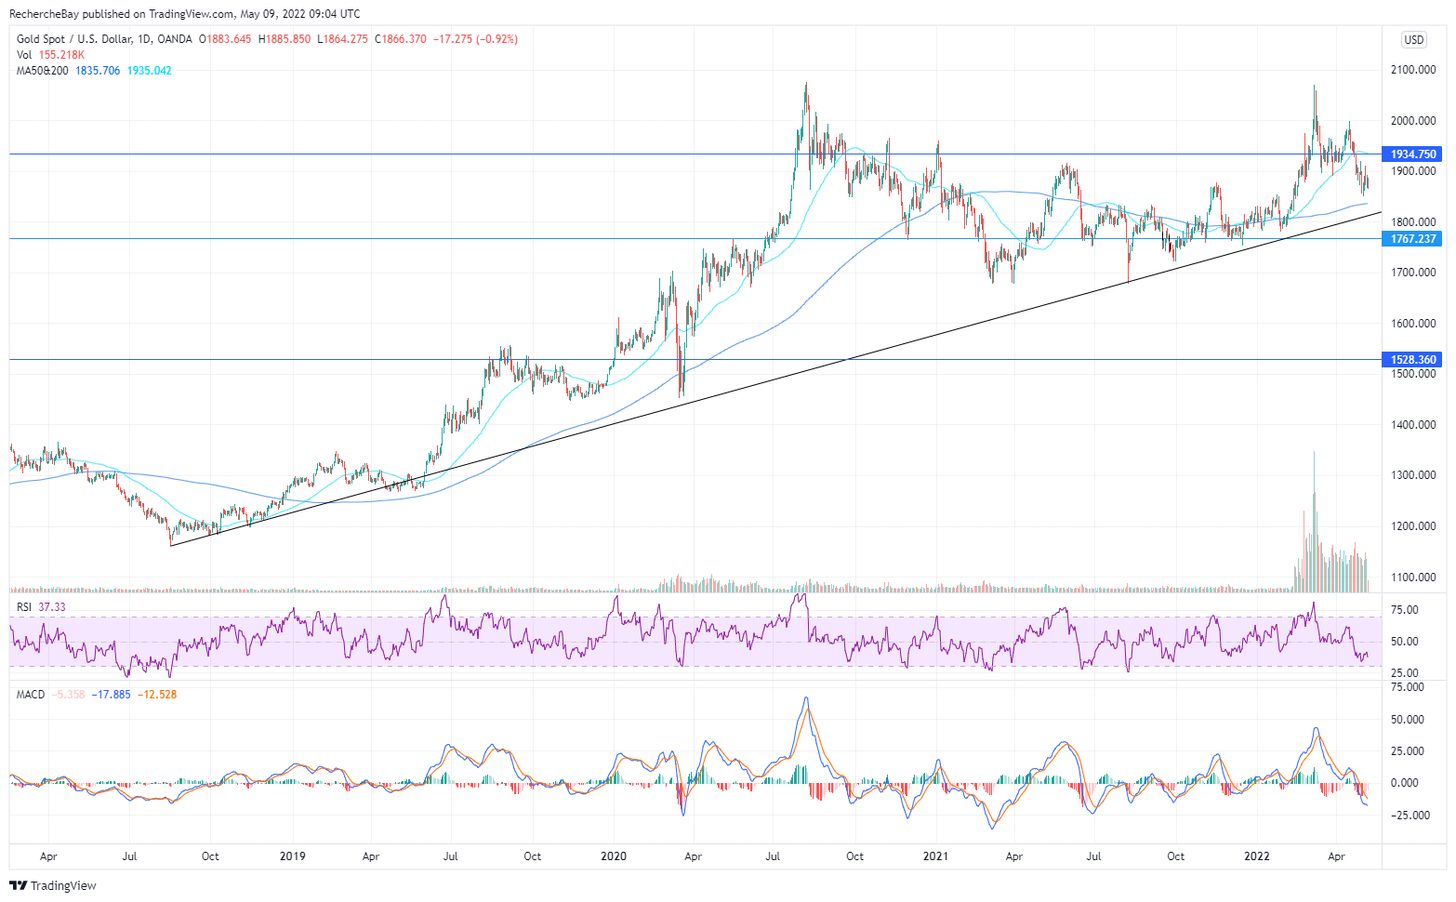The height and width of the screenshot is (902, 1456).
Task: Select the 1767.237 horizontal line price label
Action: click(1412, 239)
